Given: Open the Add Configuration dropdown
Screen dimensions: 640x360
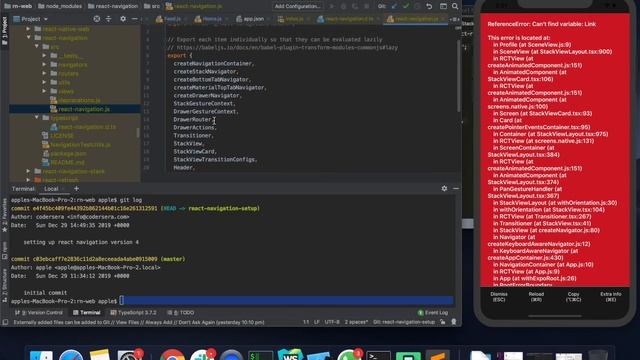Looking at the screenshot, I should click(297, 6).
